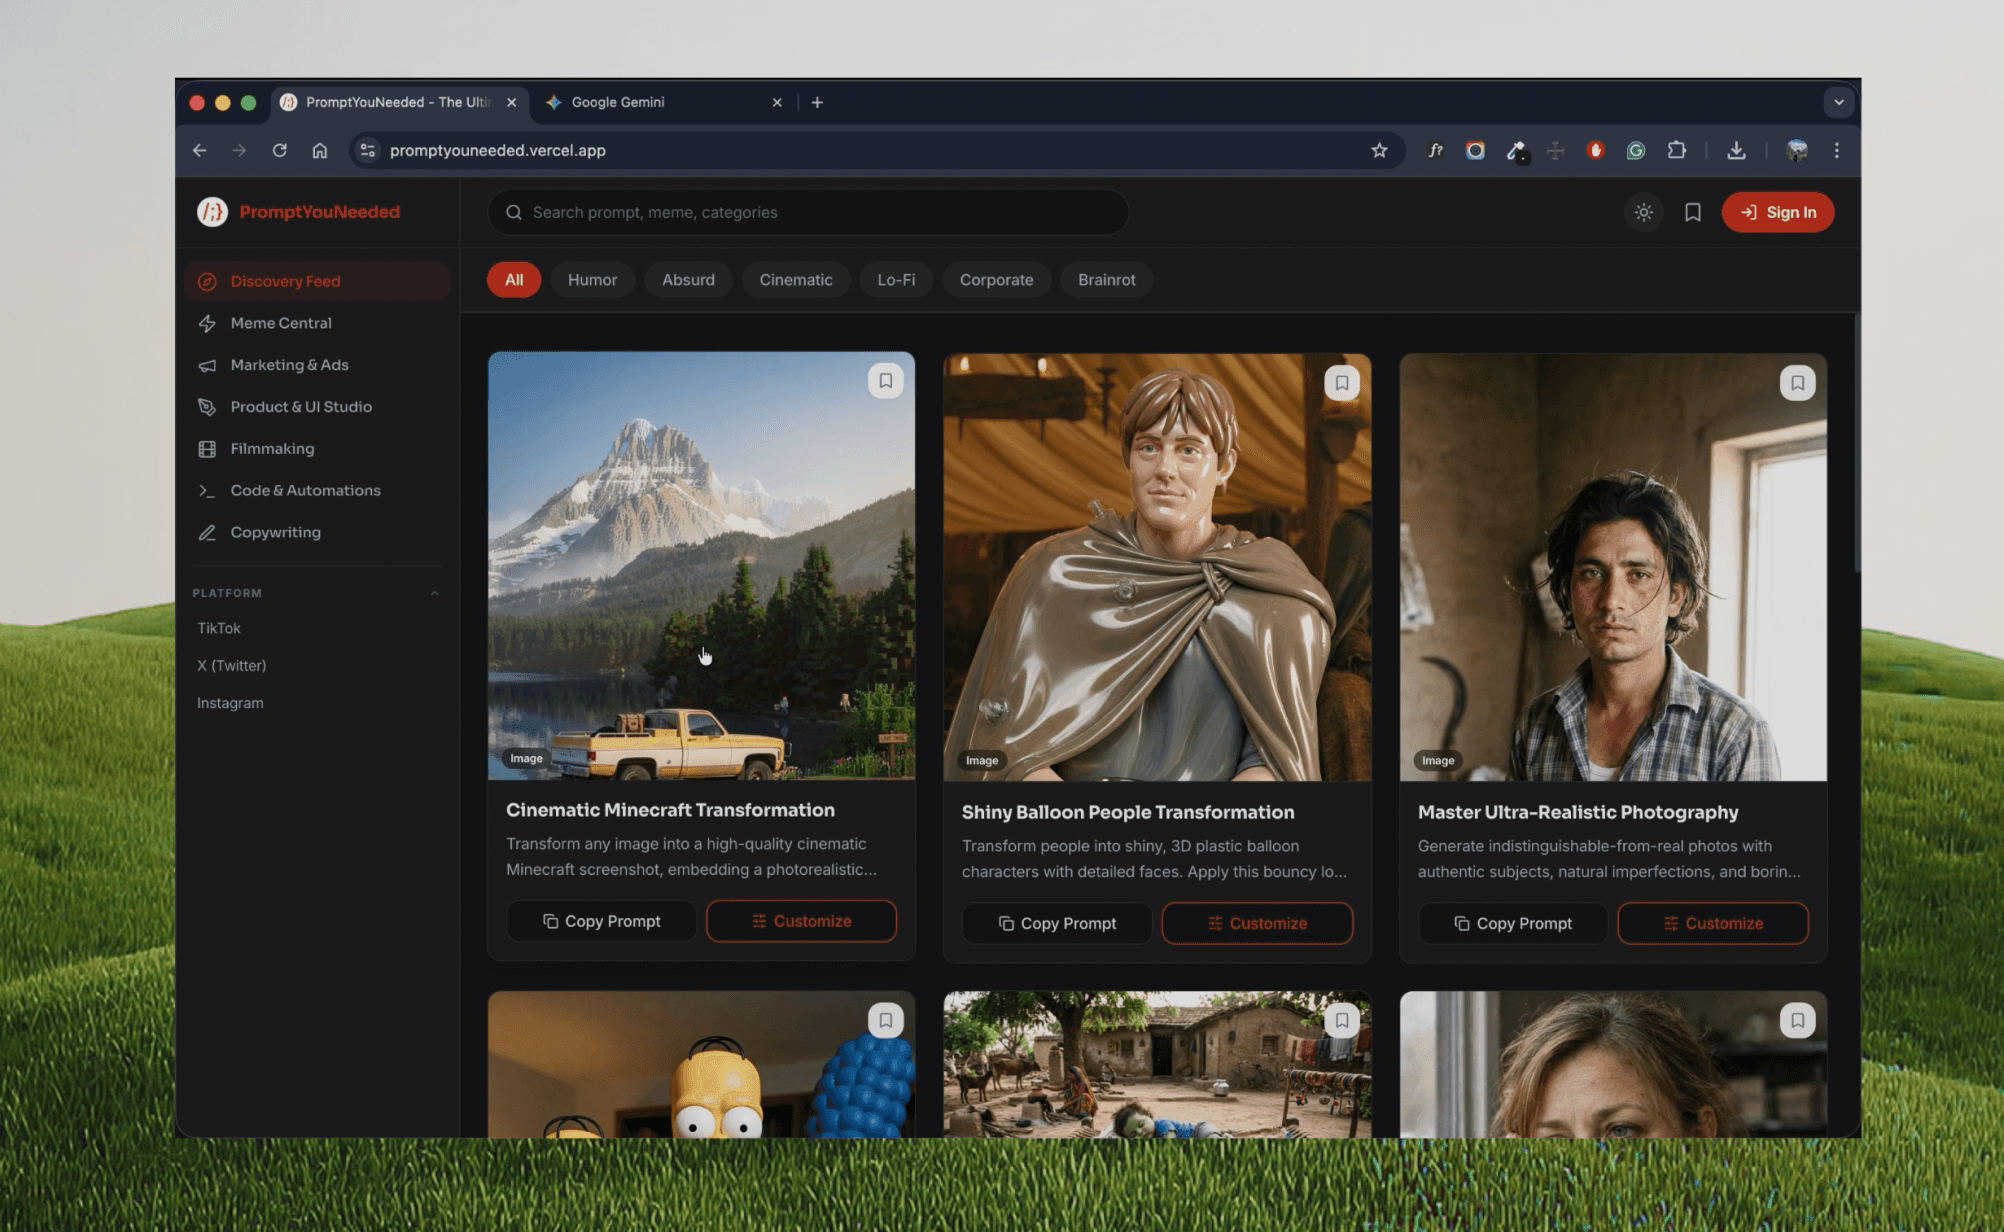
Task: Open Product & UI Studio section
Action: [301, 407]
